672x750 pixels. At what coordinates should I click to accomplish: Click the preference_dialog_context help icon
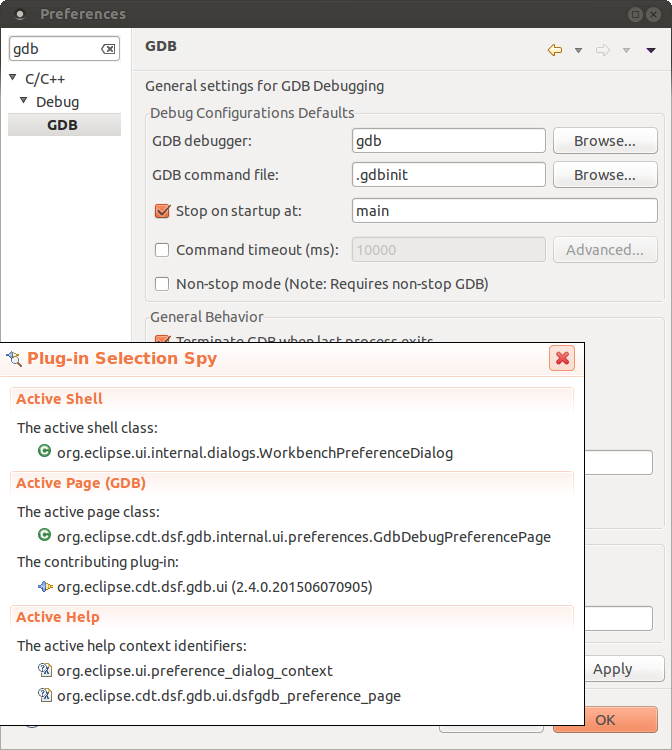tap(44, 670)
